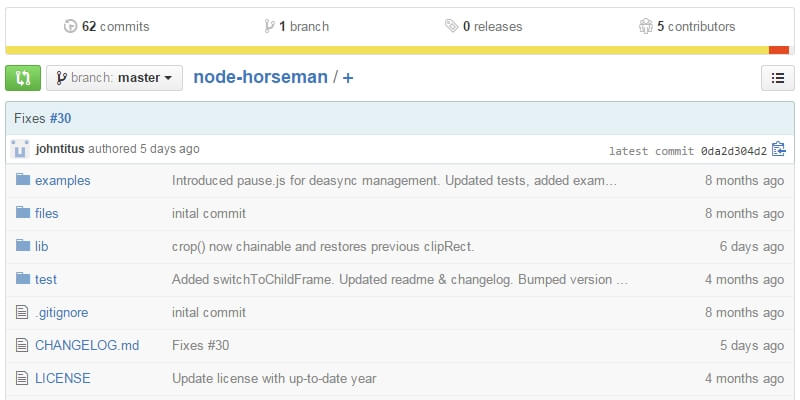Viewport: 800px width, 400px height.
Task: View the 5 contributors list
Action: pos(686,27)
